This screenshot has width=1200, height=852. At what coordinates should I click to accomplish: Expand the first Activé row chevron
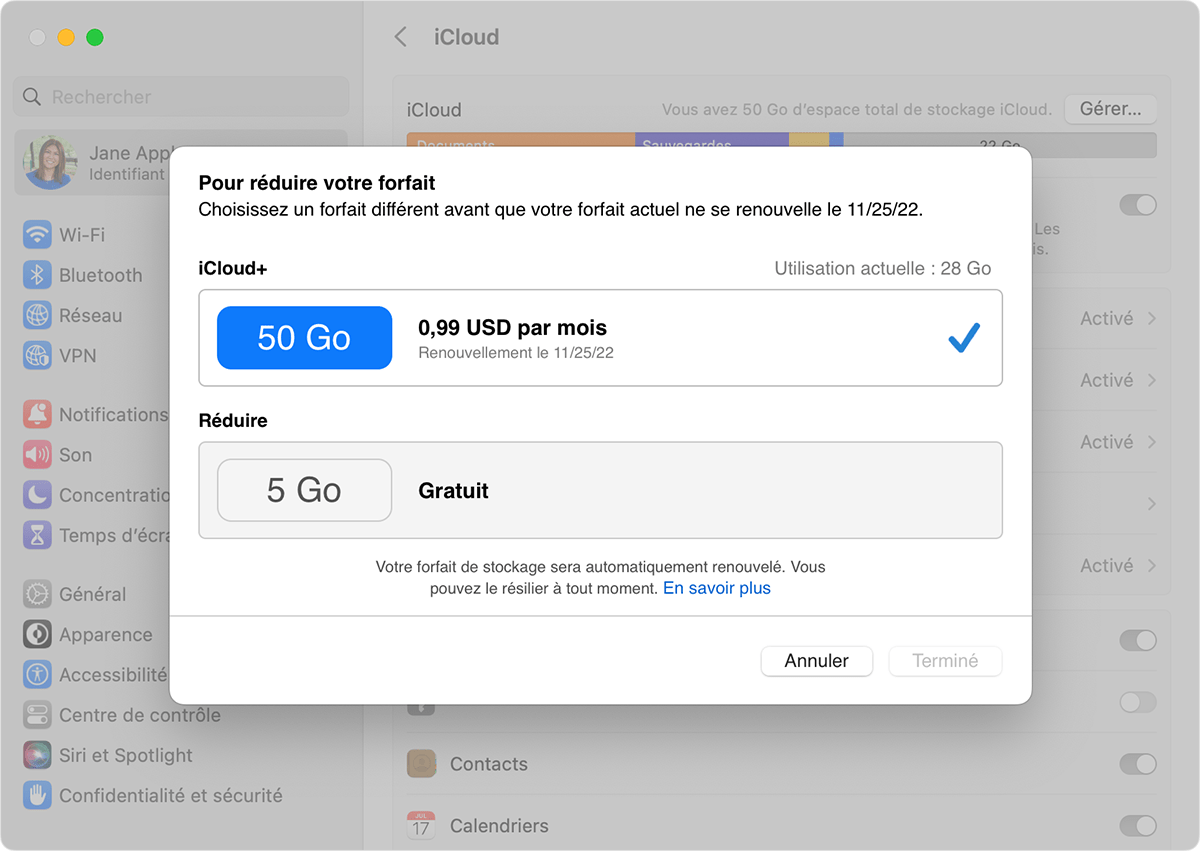tap(1152, 319)
